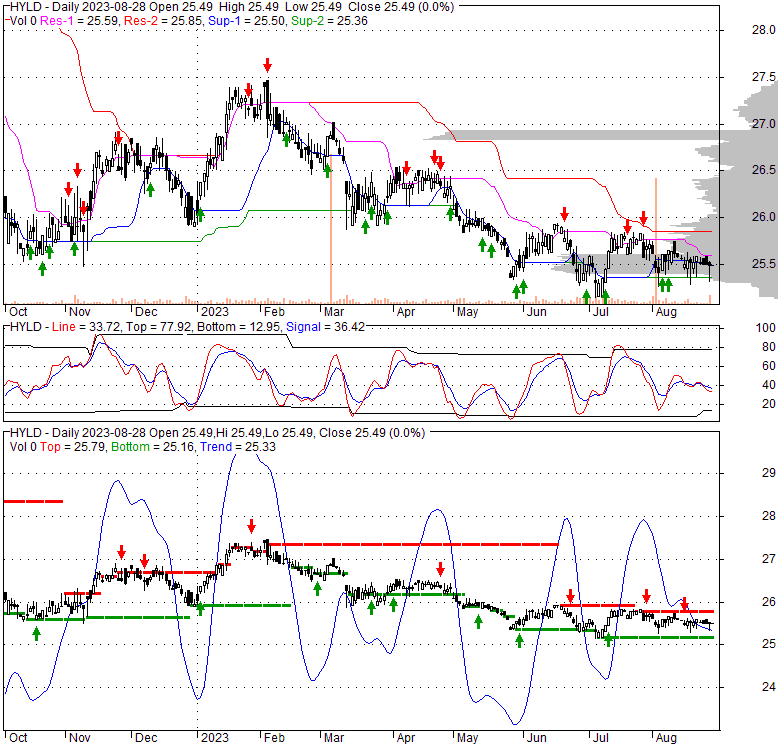Click the 40 oscillator axis label
This screenshot has width=780, height=745.
pos(769,385)
